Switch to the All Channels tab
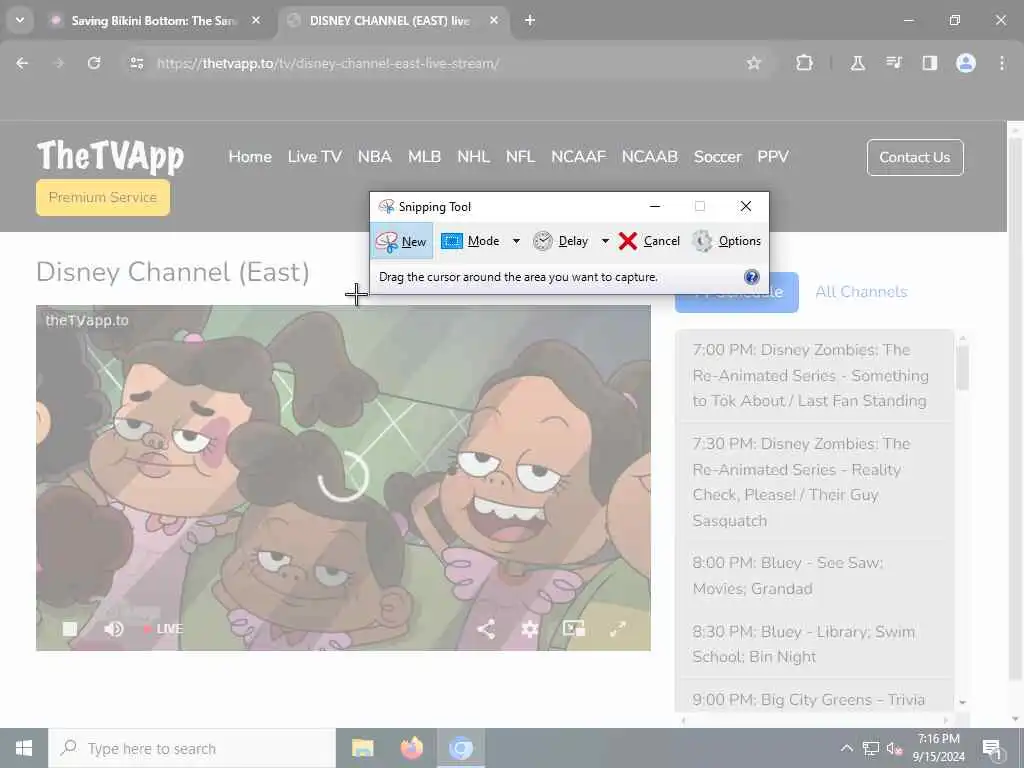The width and height of the screenshot is (1024, 768). point(861,292)
